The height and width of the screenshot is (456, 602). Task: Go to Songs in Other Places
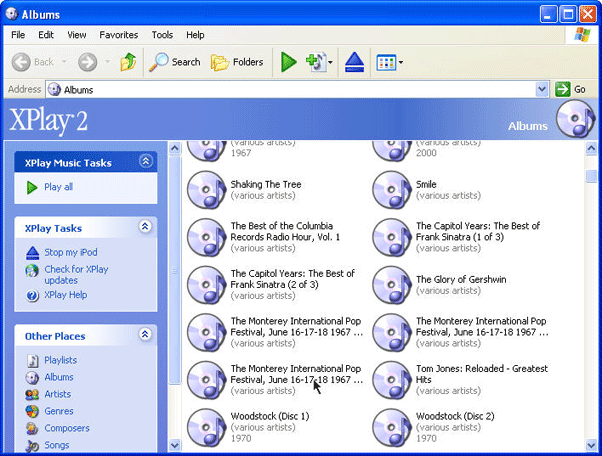57,445
